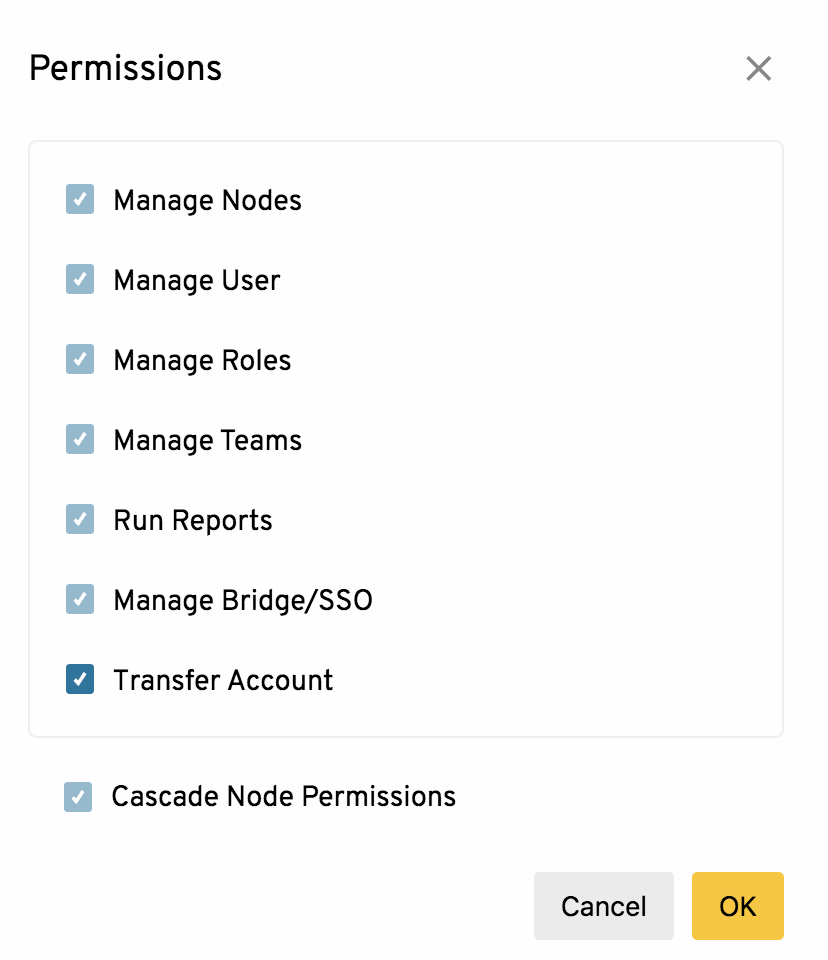The image size is (828, 960).
Task: Toggle the Cascade Node Permissions checkbox
Action: coord(78,797)
